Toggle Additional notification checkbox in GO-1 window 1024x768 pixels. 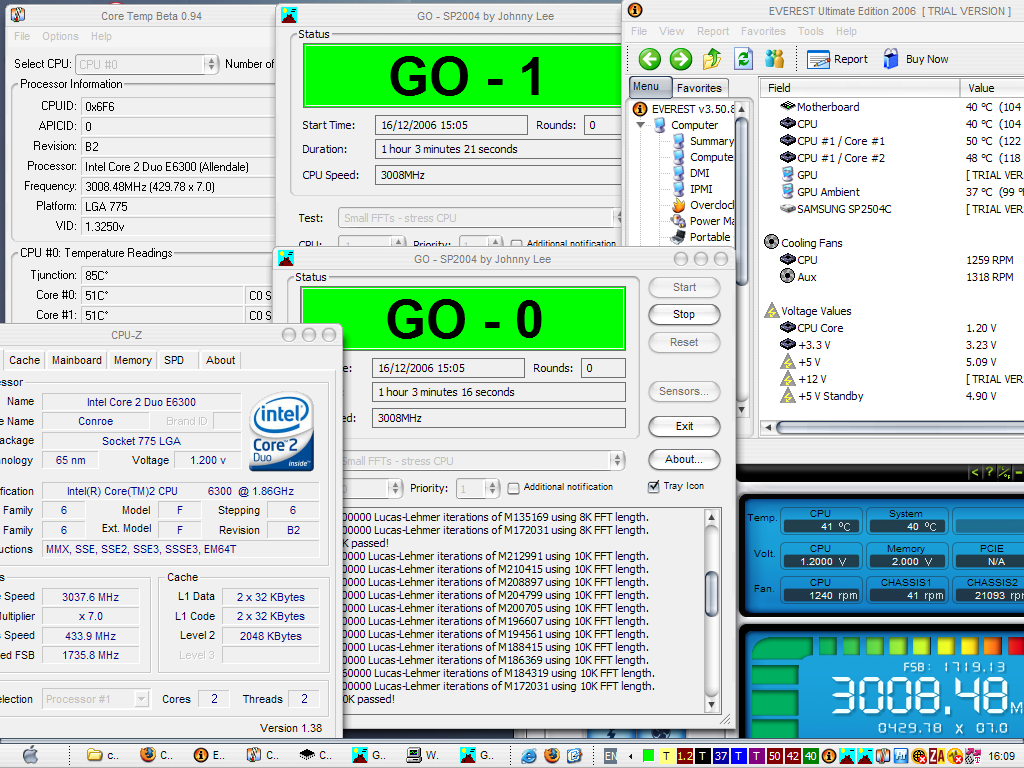click(517, 244)
